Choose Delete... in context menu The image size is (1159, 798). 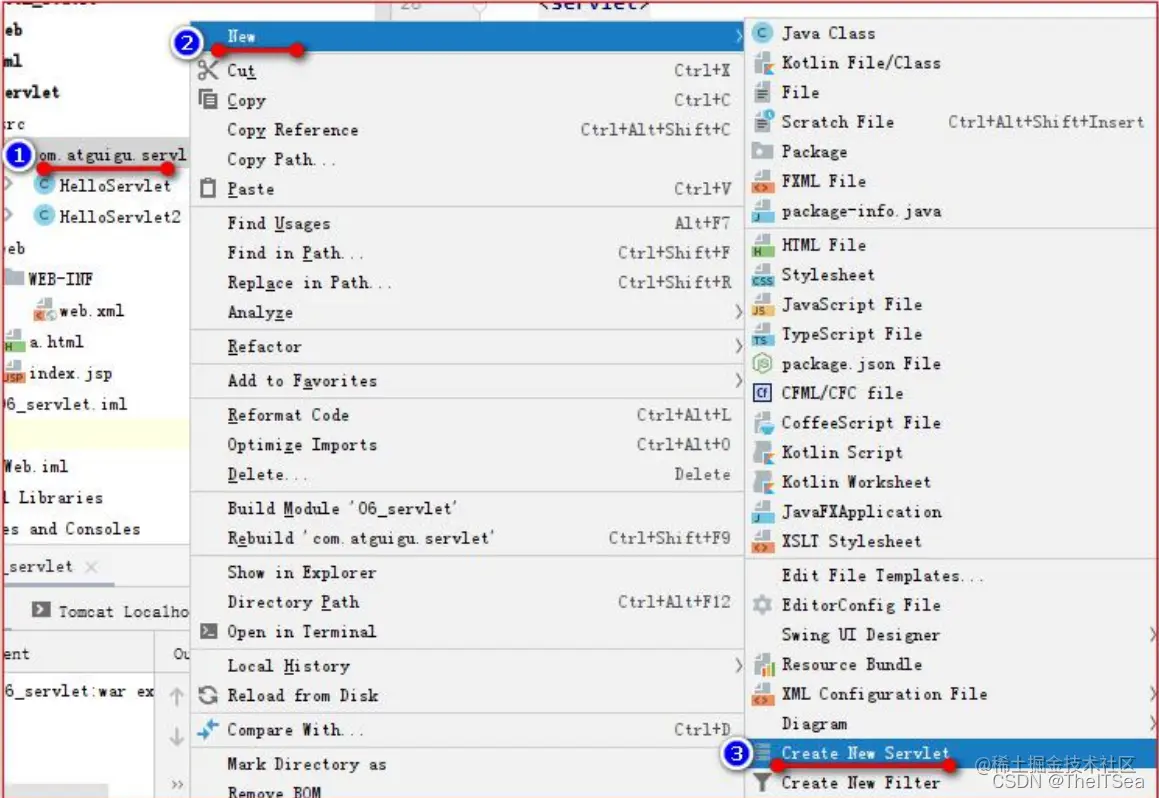[x=467, y=474]
